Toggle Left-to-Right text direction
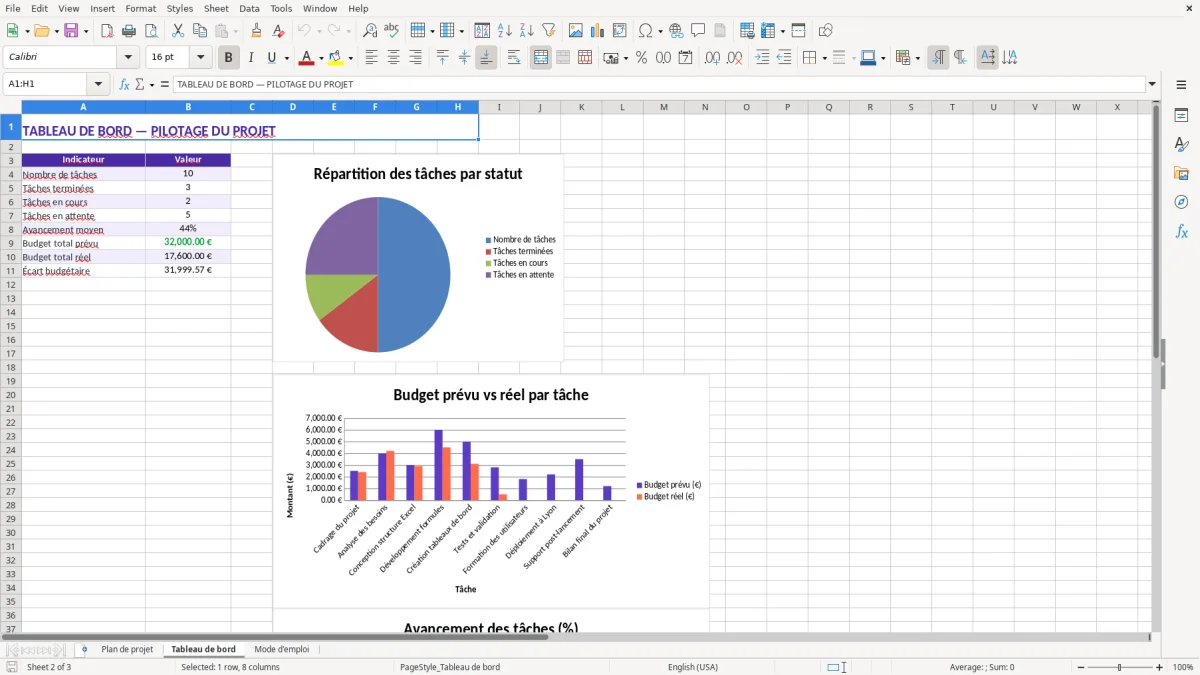The image size is (1200, 675). tap(938, 58)
